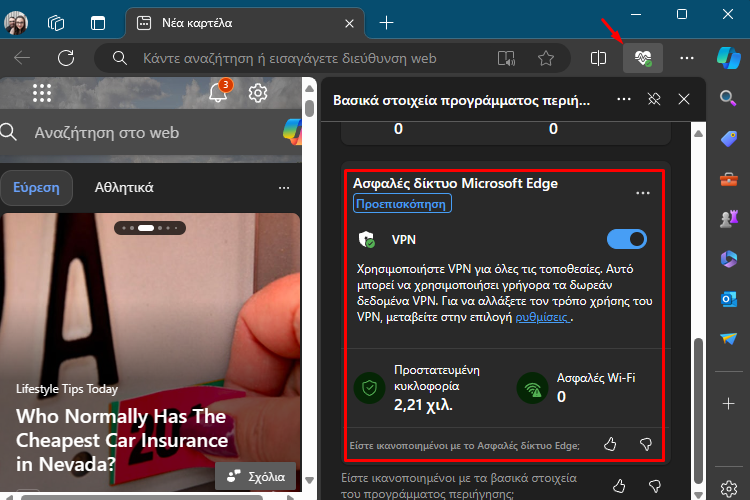Toggle the VPN switch off
This screenshot has height=500, width=750.
pos(627,239)
